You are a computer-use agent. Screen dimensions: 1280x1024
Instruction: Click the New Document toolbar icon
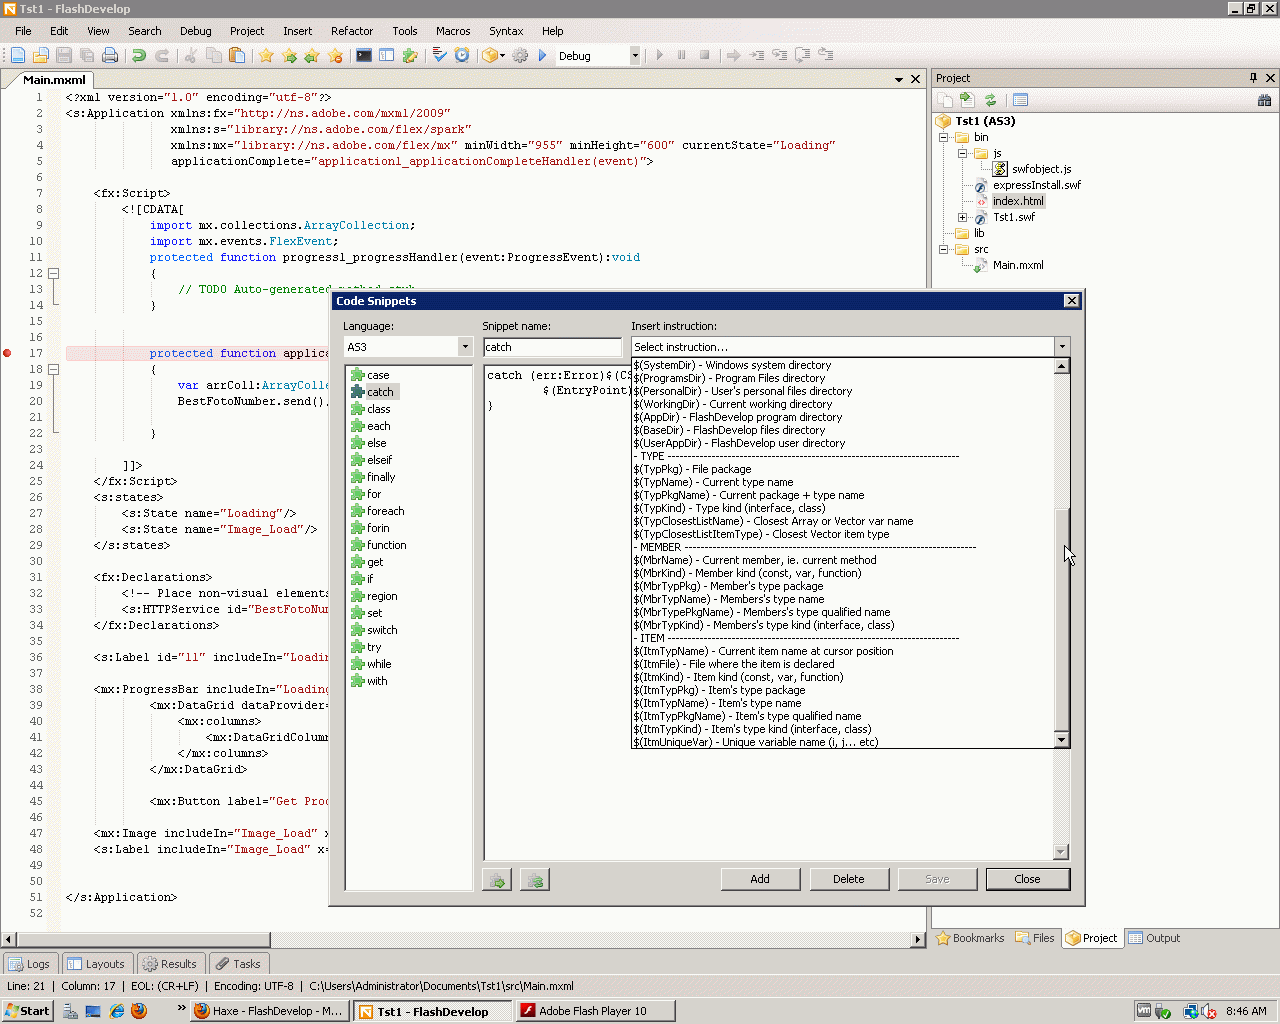pos(18,56)
